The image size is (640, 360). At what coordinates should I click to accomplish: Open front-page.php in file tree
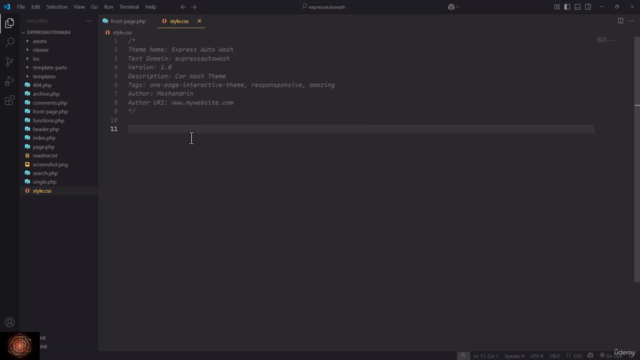[x=50, y=111]
